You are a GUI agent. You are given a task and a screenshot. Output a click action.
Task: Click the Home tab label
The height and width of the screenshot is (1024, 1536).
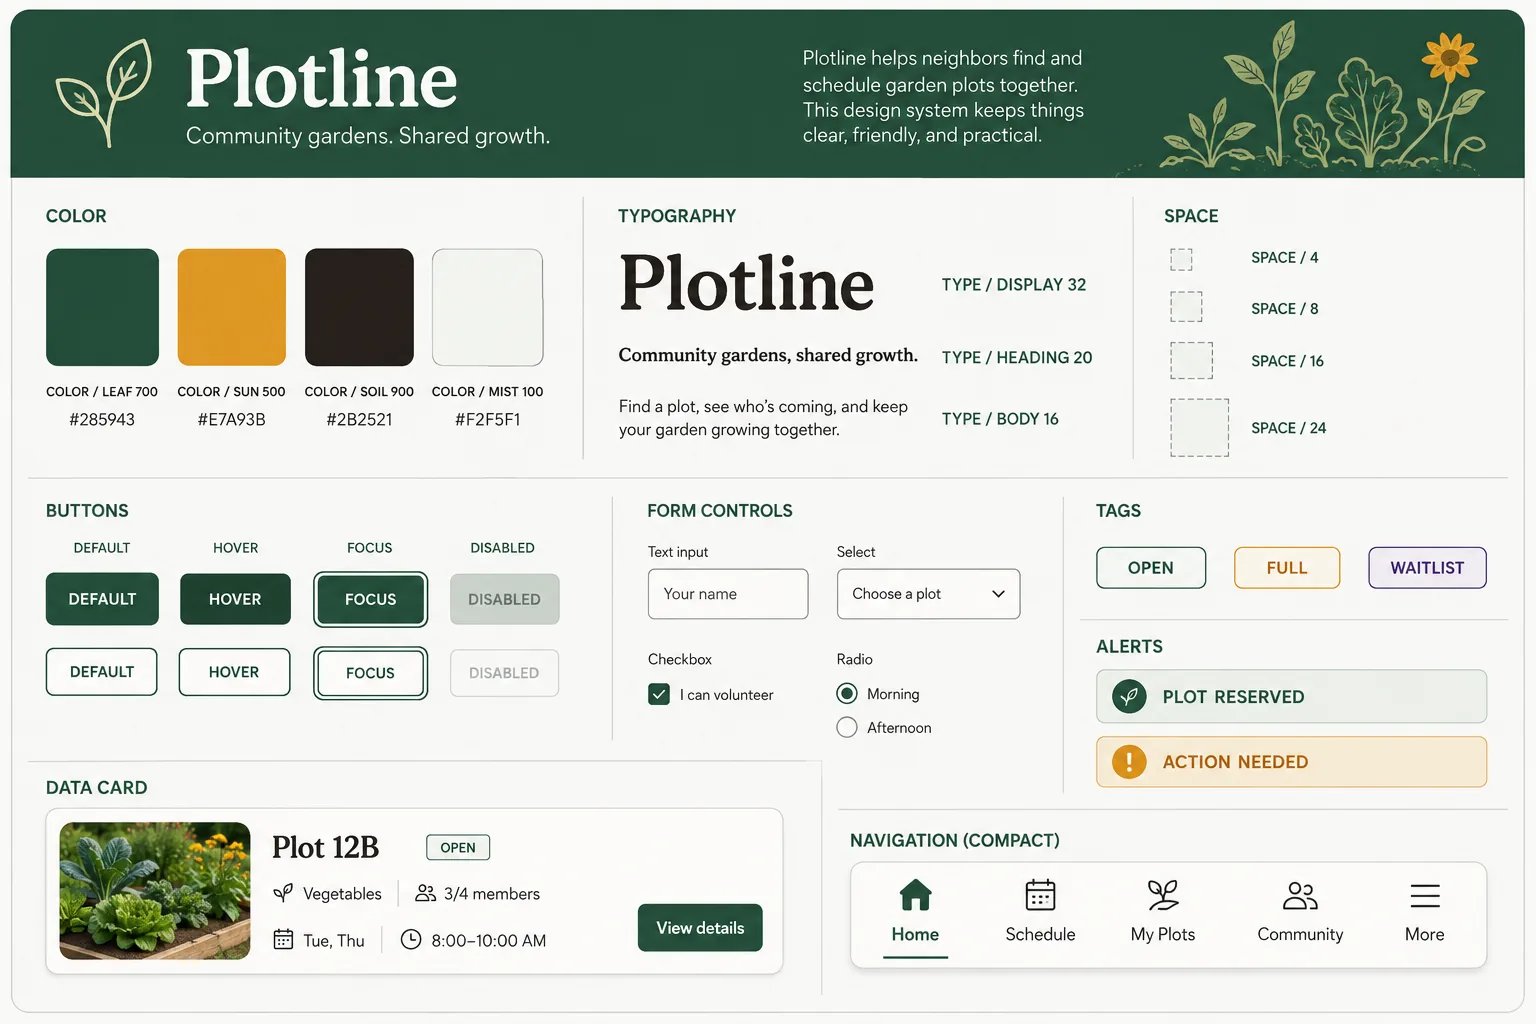(915, 934)
